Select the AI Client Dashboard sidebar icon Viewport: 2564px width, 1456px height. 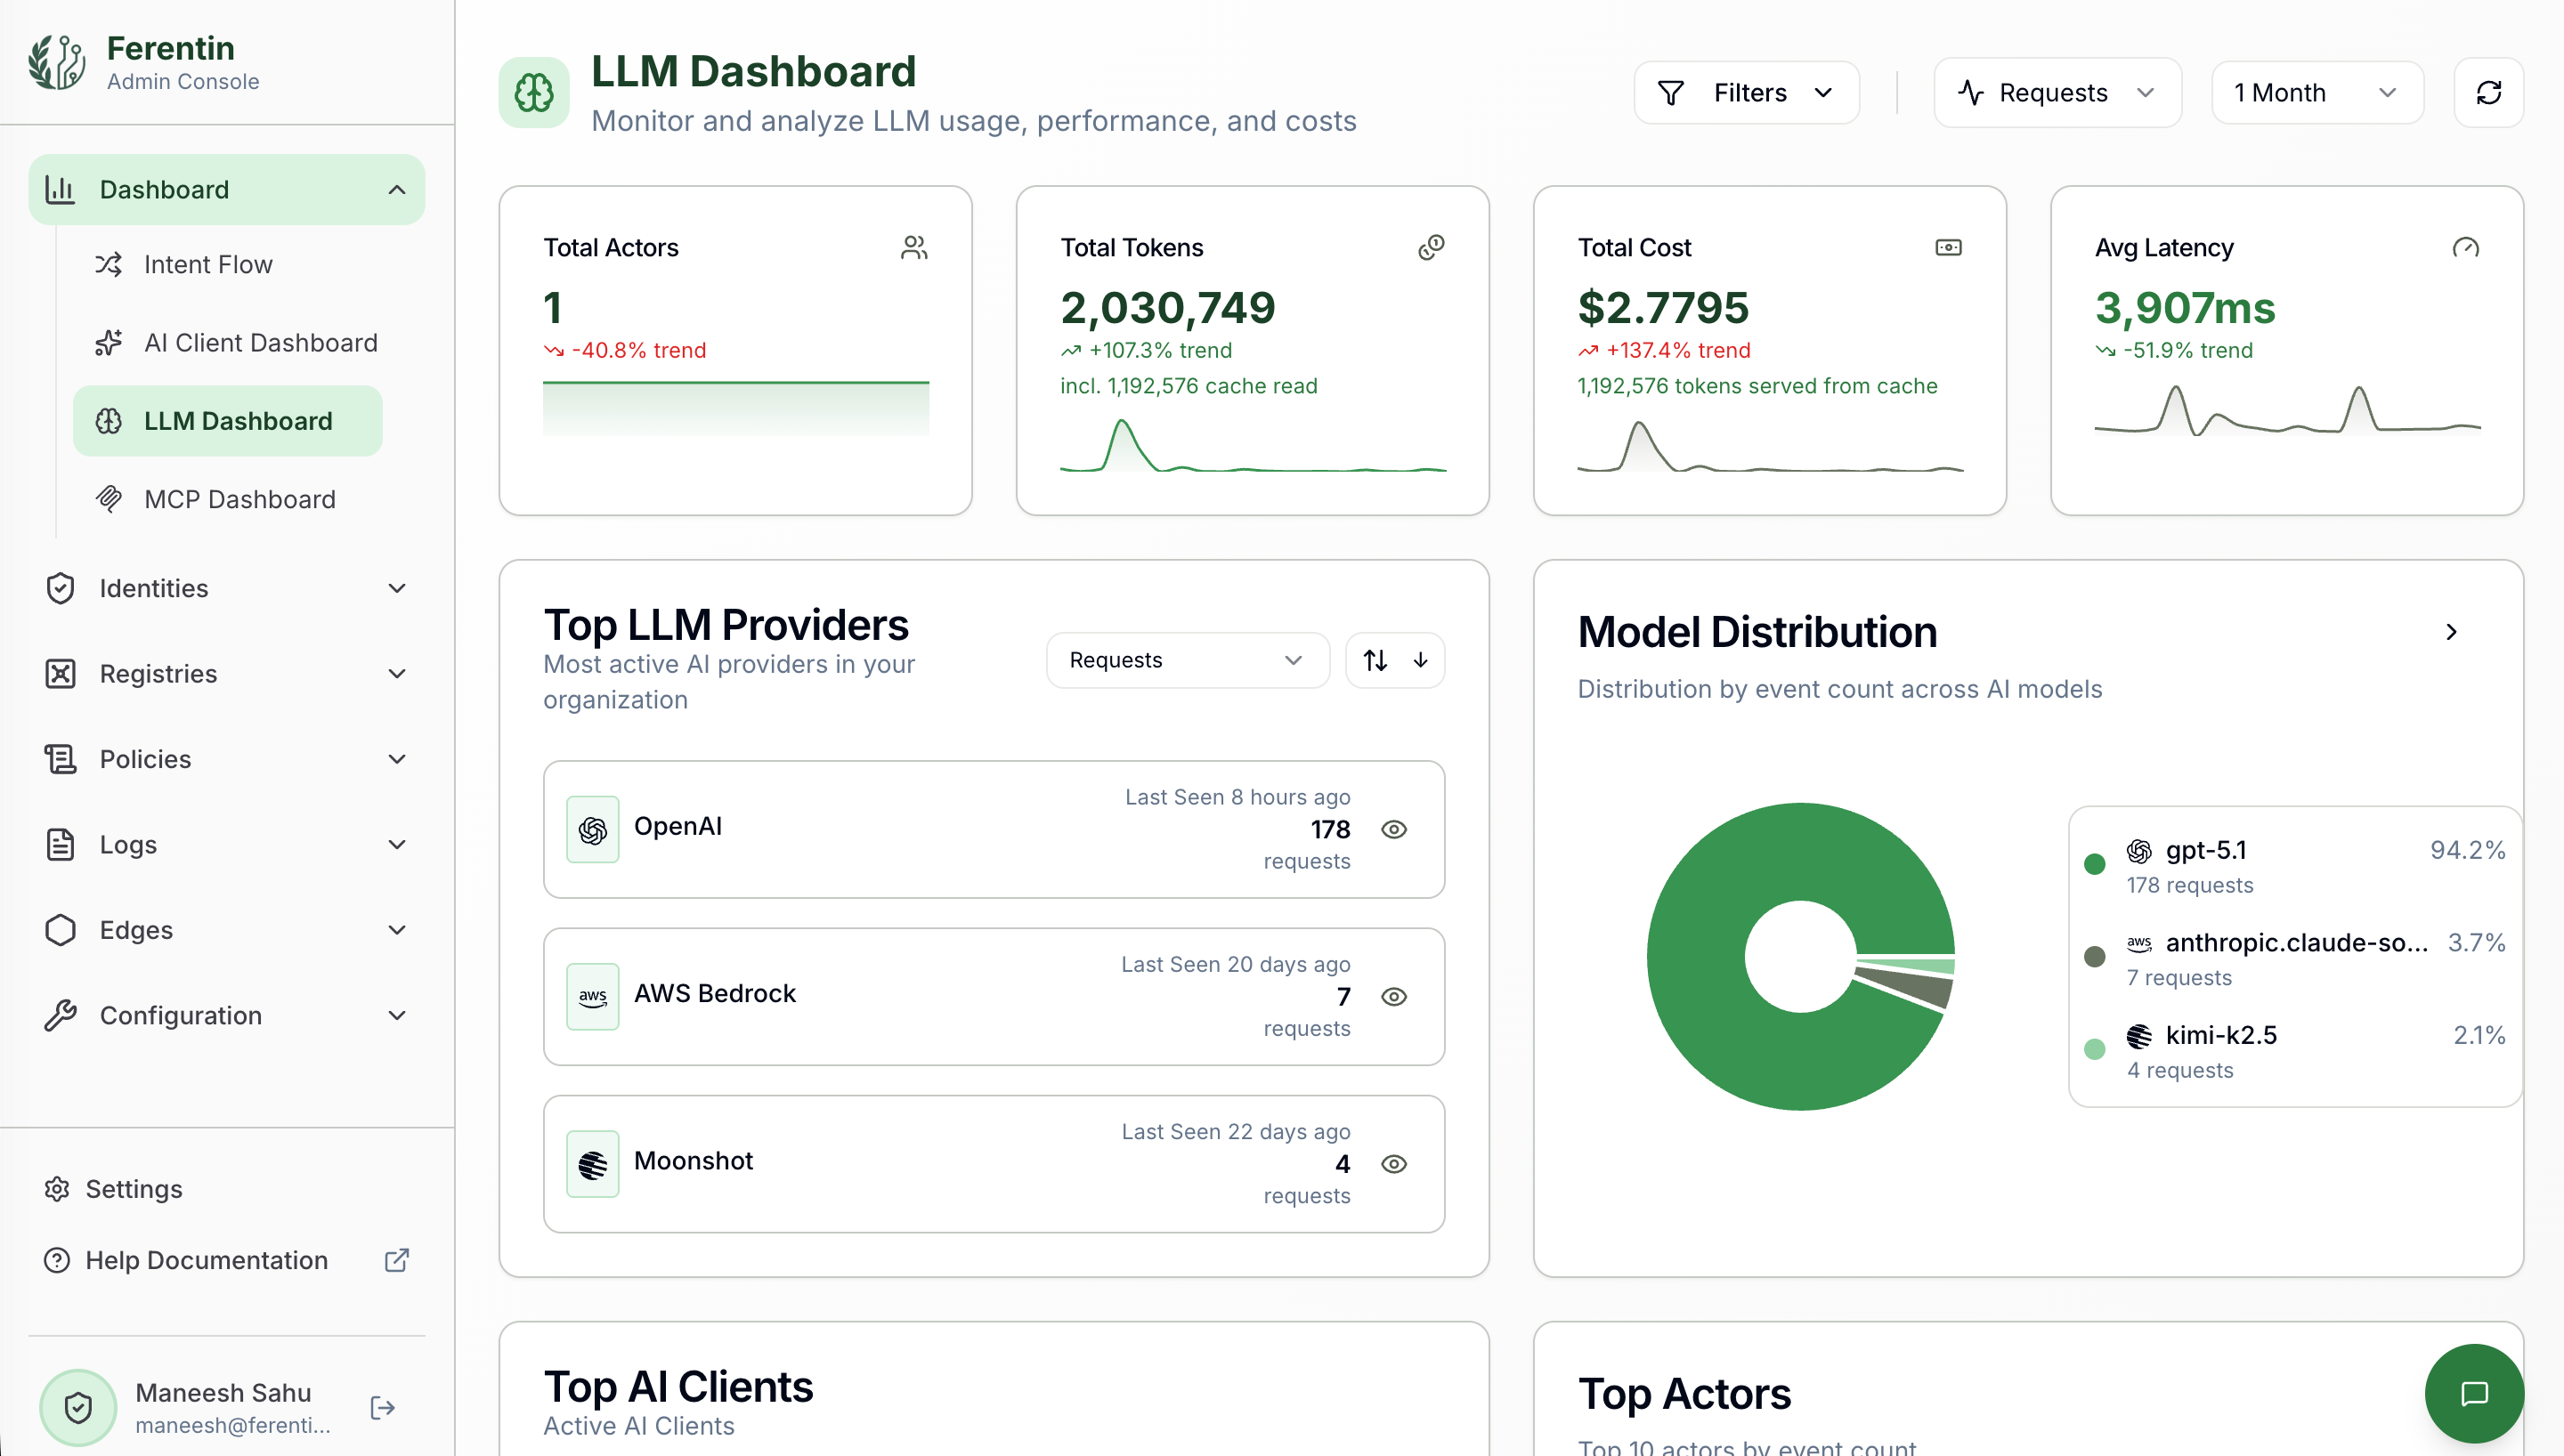[x=109, y=342]
